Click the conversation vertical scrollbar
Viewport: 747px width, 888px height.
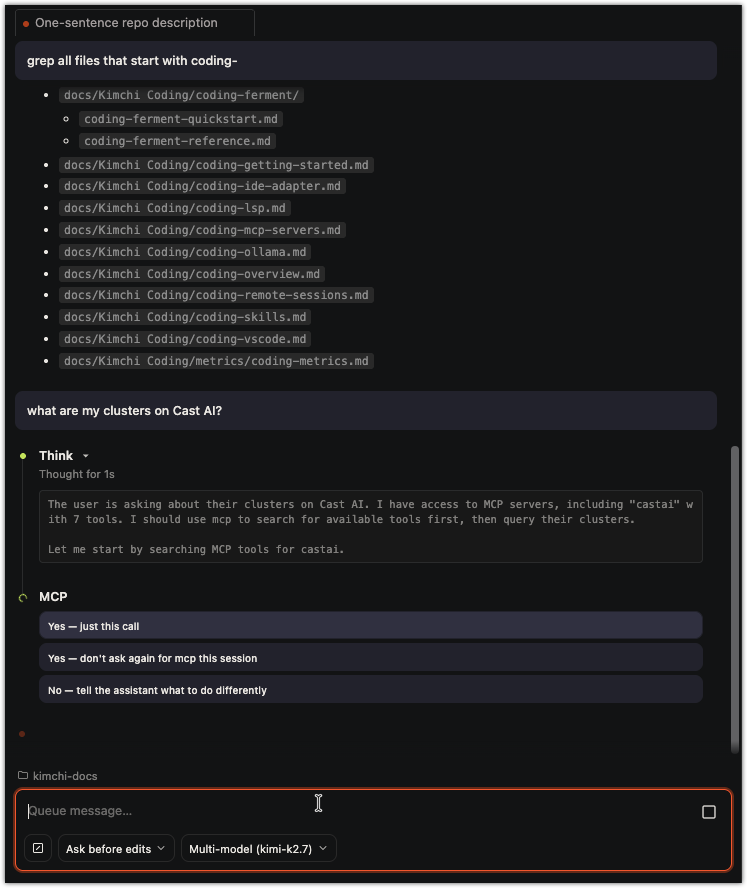[x=735, y=599]
